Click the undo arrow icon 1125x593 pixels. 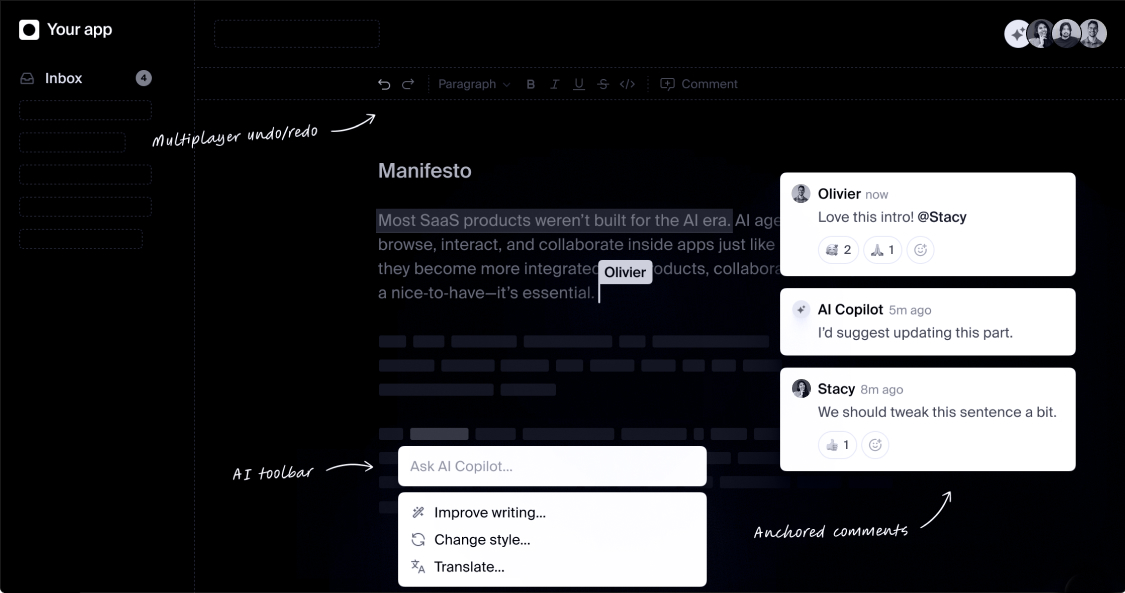(384, 85)
